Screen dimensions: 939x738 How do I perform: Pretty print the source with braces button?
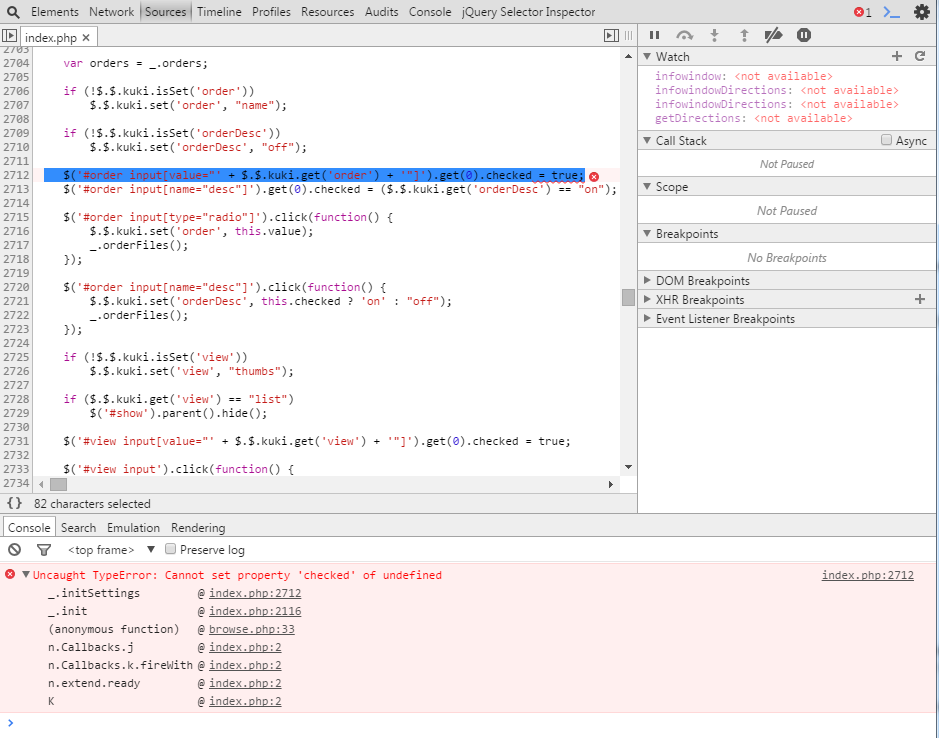[14, 503]
